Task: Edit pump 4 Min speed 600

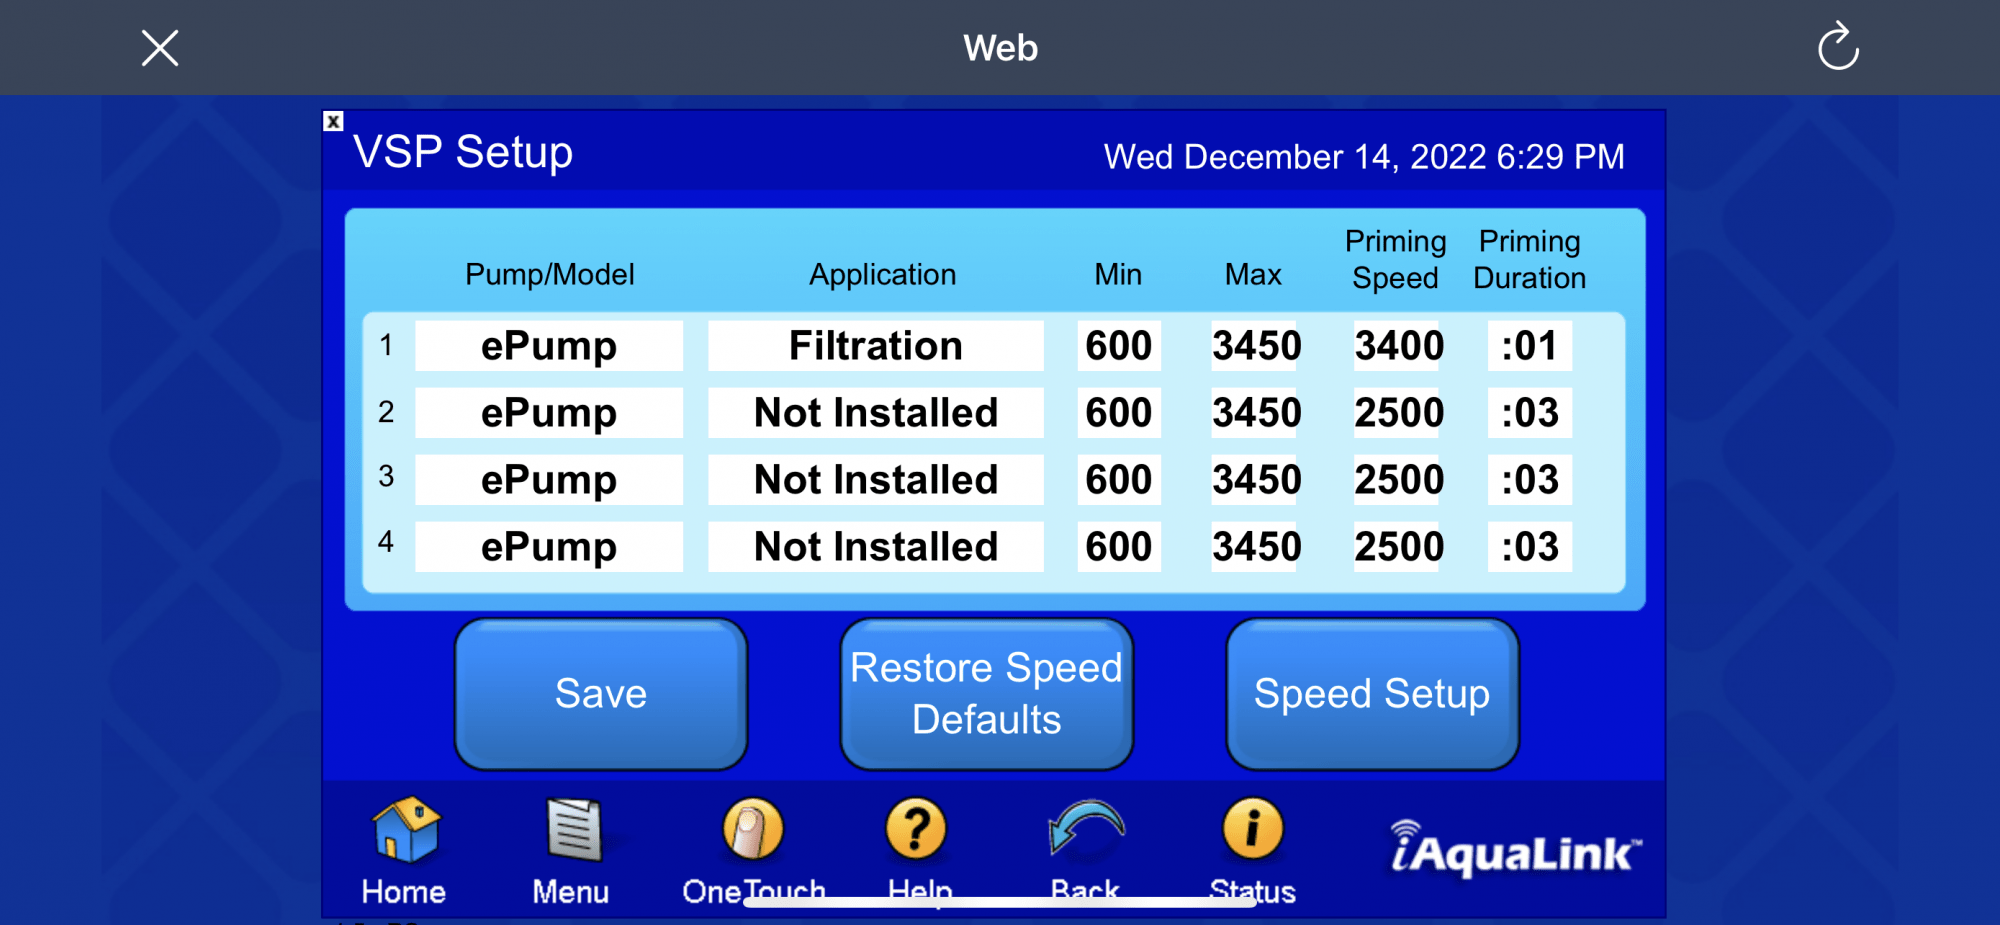Action: coord(1119,547)
